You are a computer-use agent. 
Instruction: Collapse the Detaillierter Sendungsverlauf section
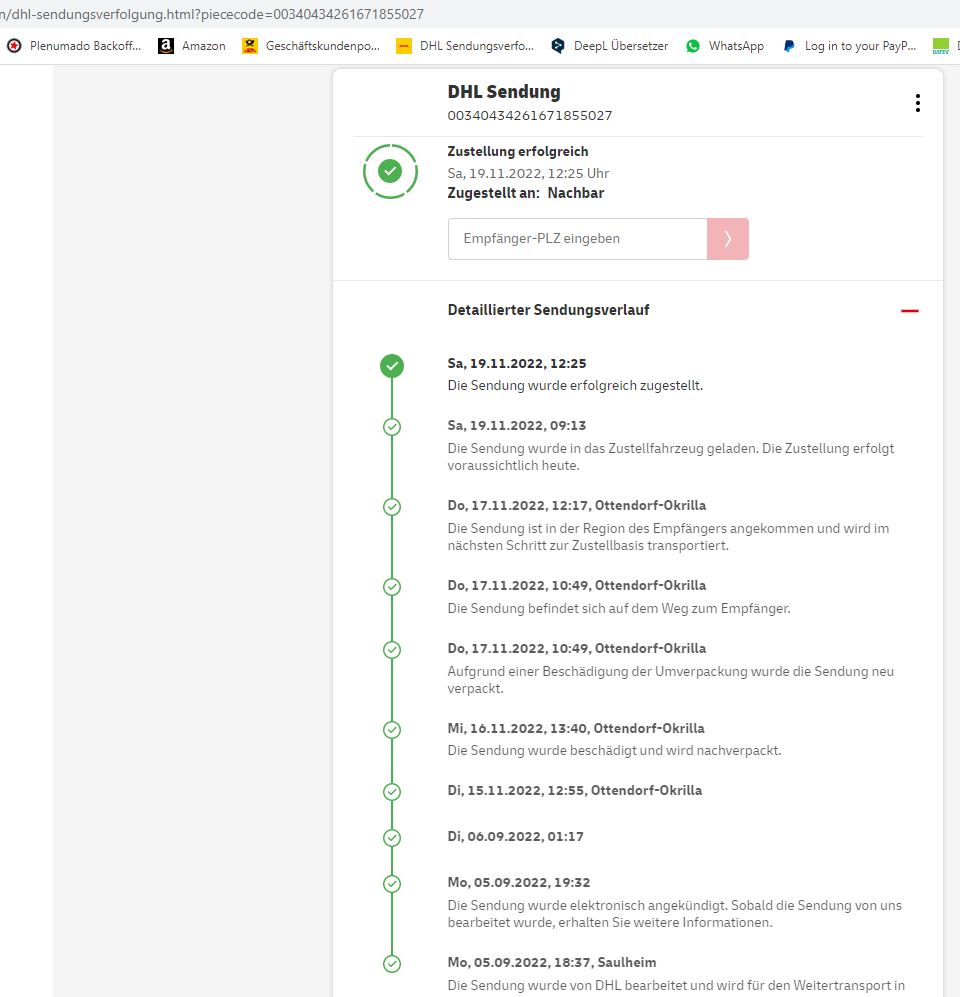(x=910, y=311)
